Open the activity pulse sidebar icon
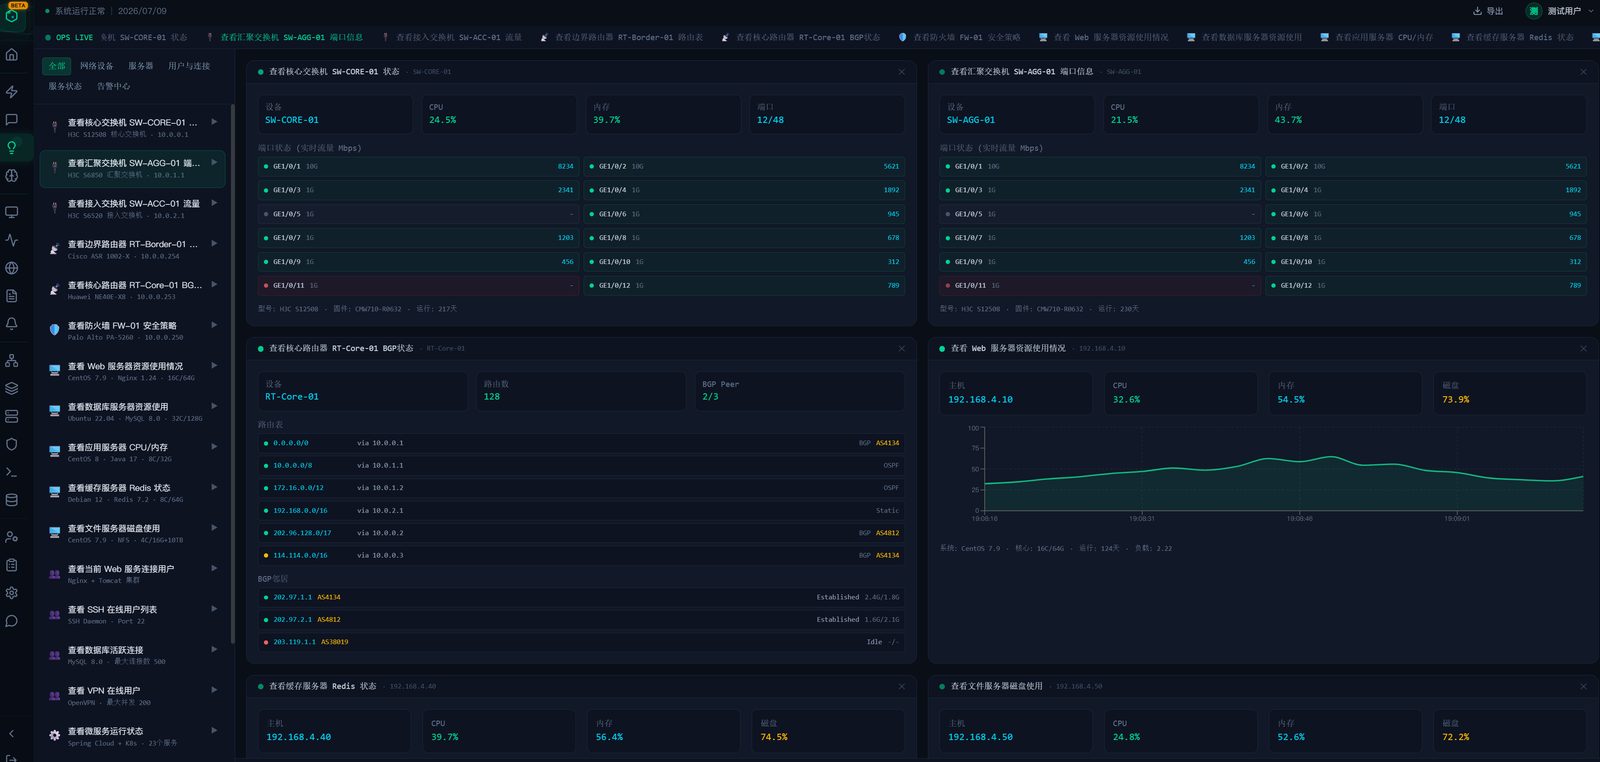The height and width of the screenshot is (762, 1600). click(12, 240)
